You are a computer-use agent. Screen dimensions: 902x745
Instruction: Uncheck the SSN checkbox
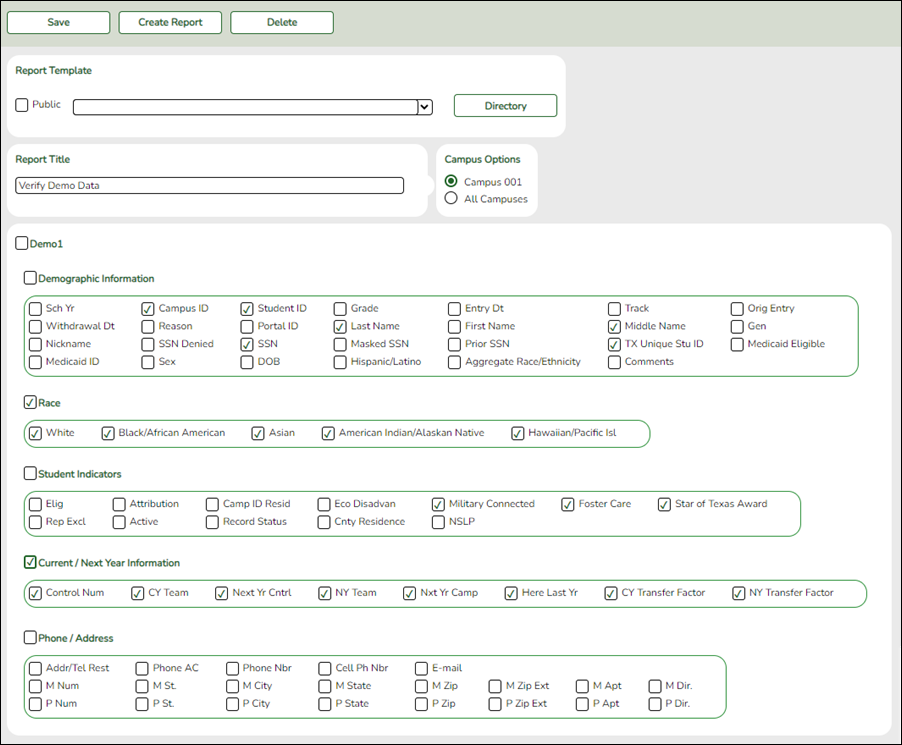click(246, 344)
